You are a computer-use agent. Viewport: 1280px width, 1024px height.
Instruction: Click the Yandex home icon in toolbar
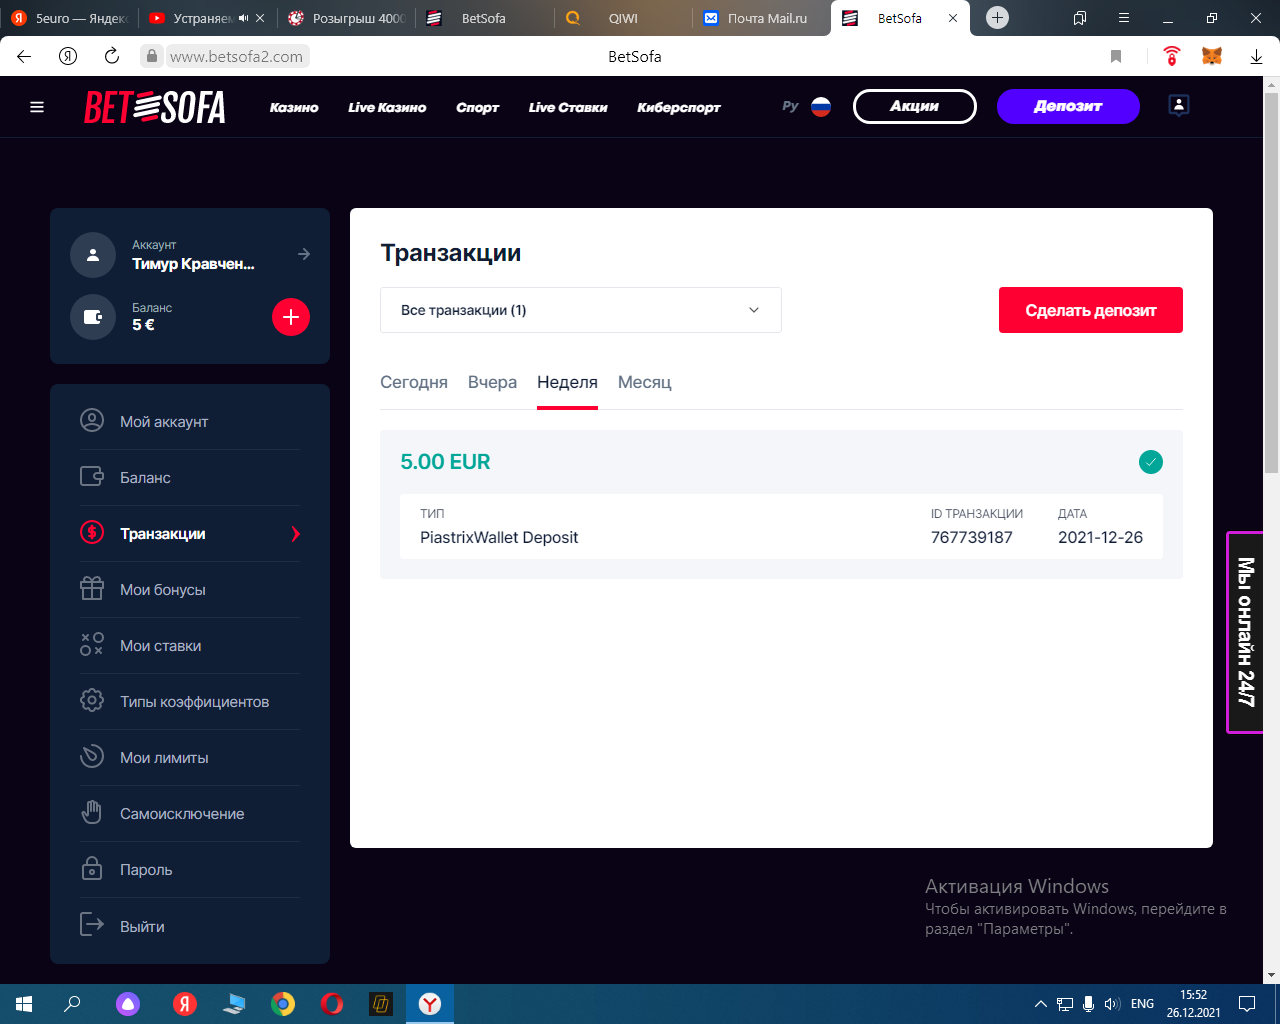click(x=68, y=56)
